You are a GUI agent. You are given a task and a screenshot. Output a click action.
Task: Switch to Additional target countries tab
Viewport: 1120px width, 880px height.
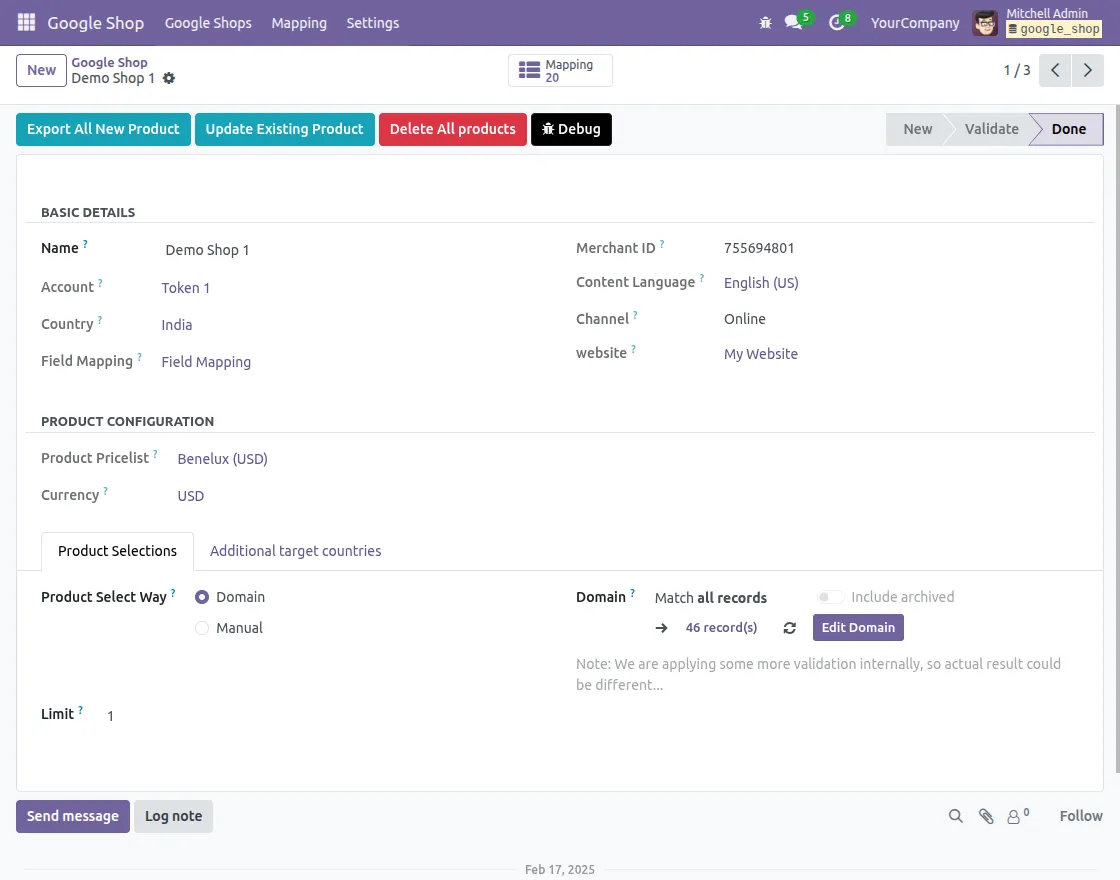click(x=295, y=551)
